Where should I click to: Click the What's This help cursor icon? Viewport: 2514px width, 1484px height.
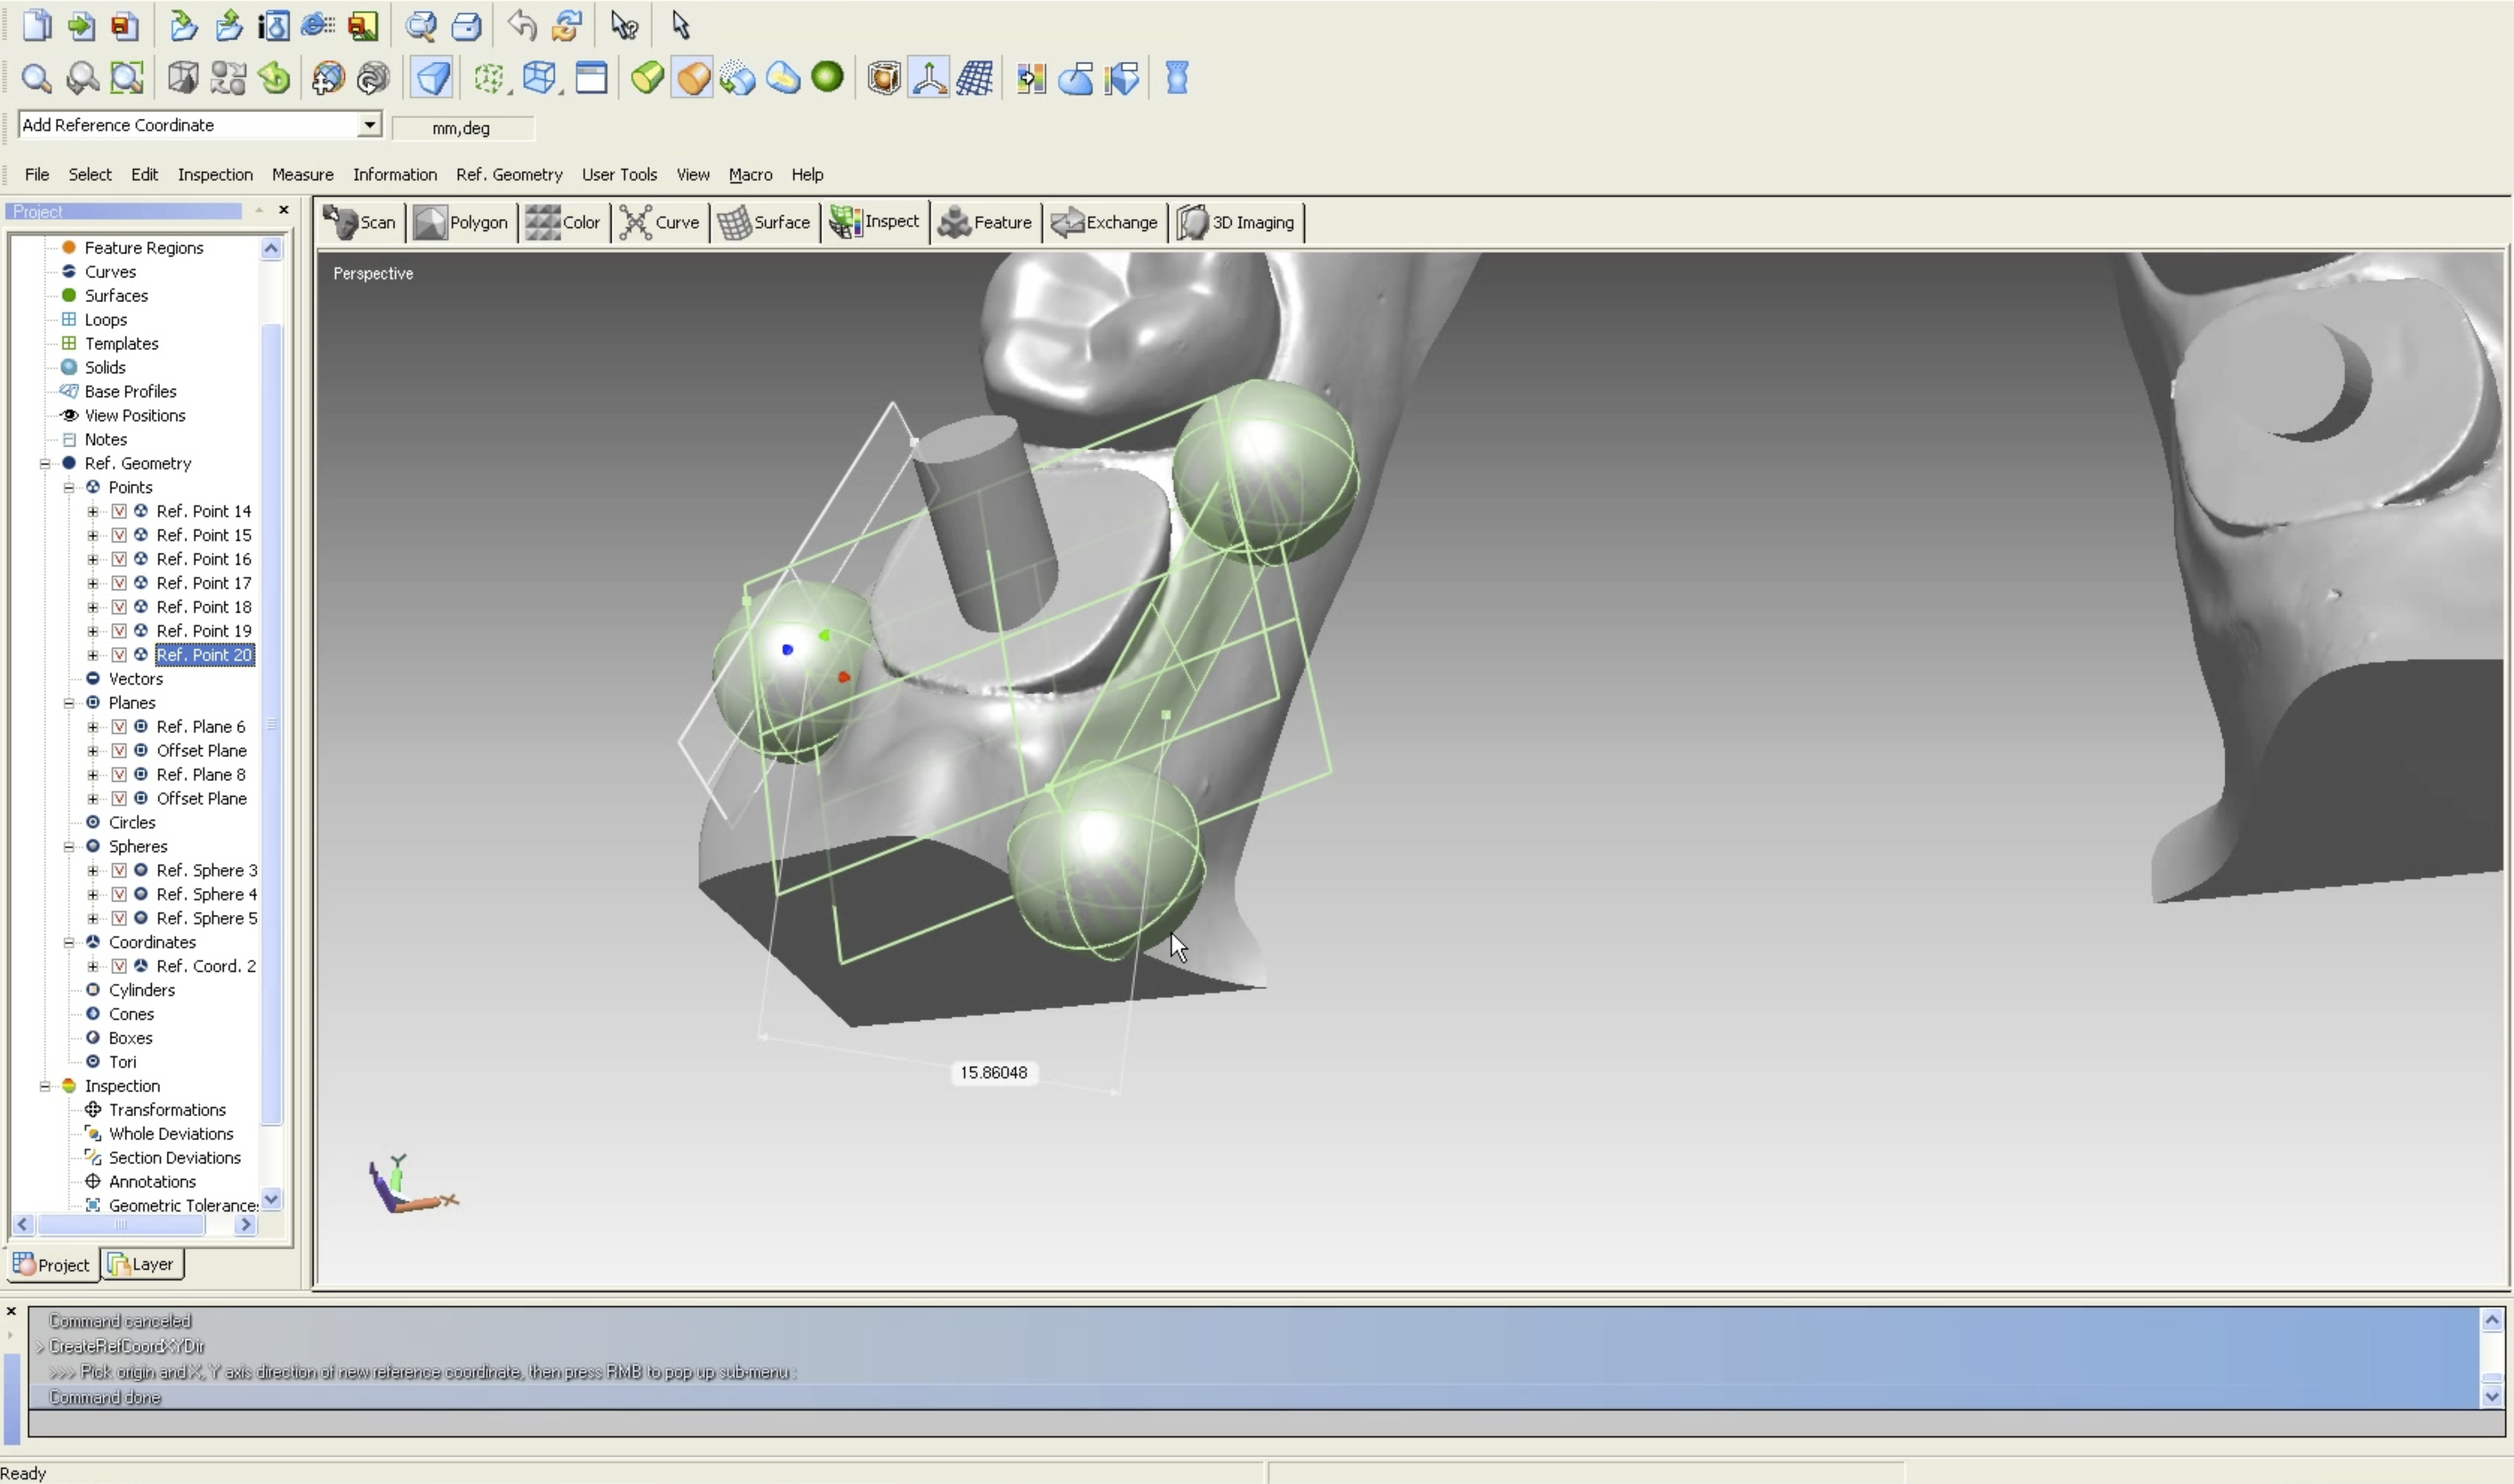click(x=624, y=25)
